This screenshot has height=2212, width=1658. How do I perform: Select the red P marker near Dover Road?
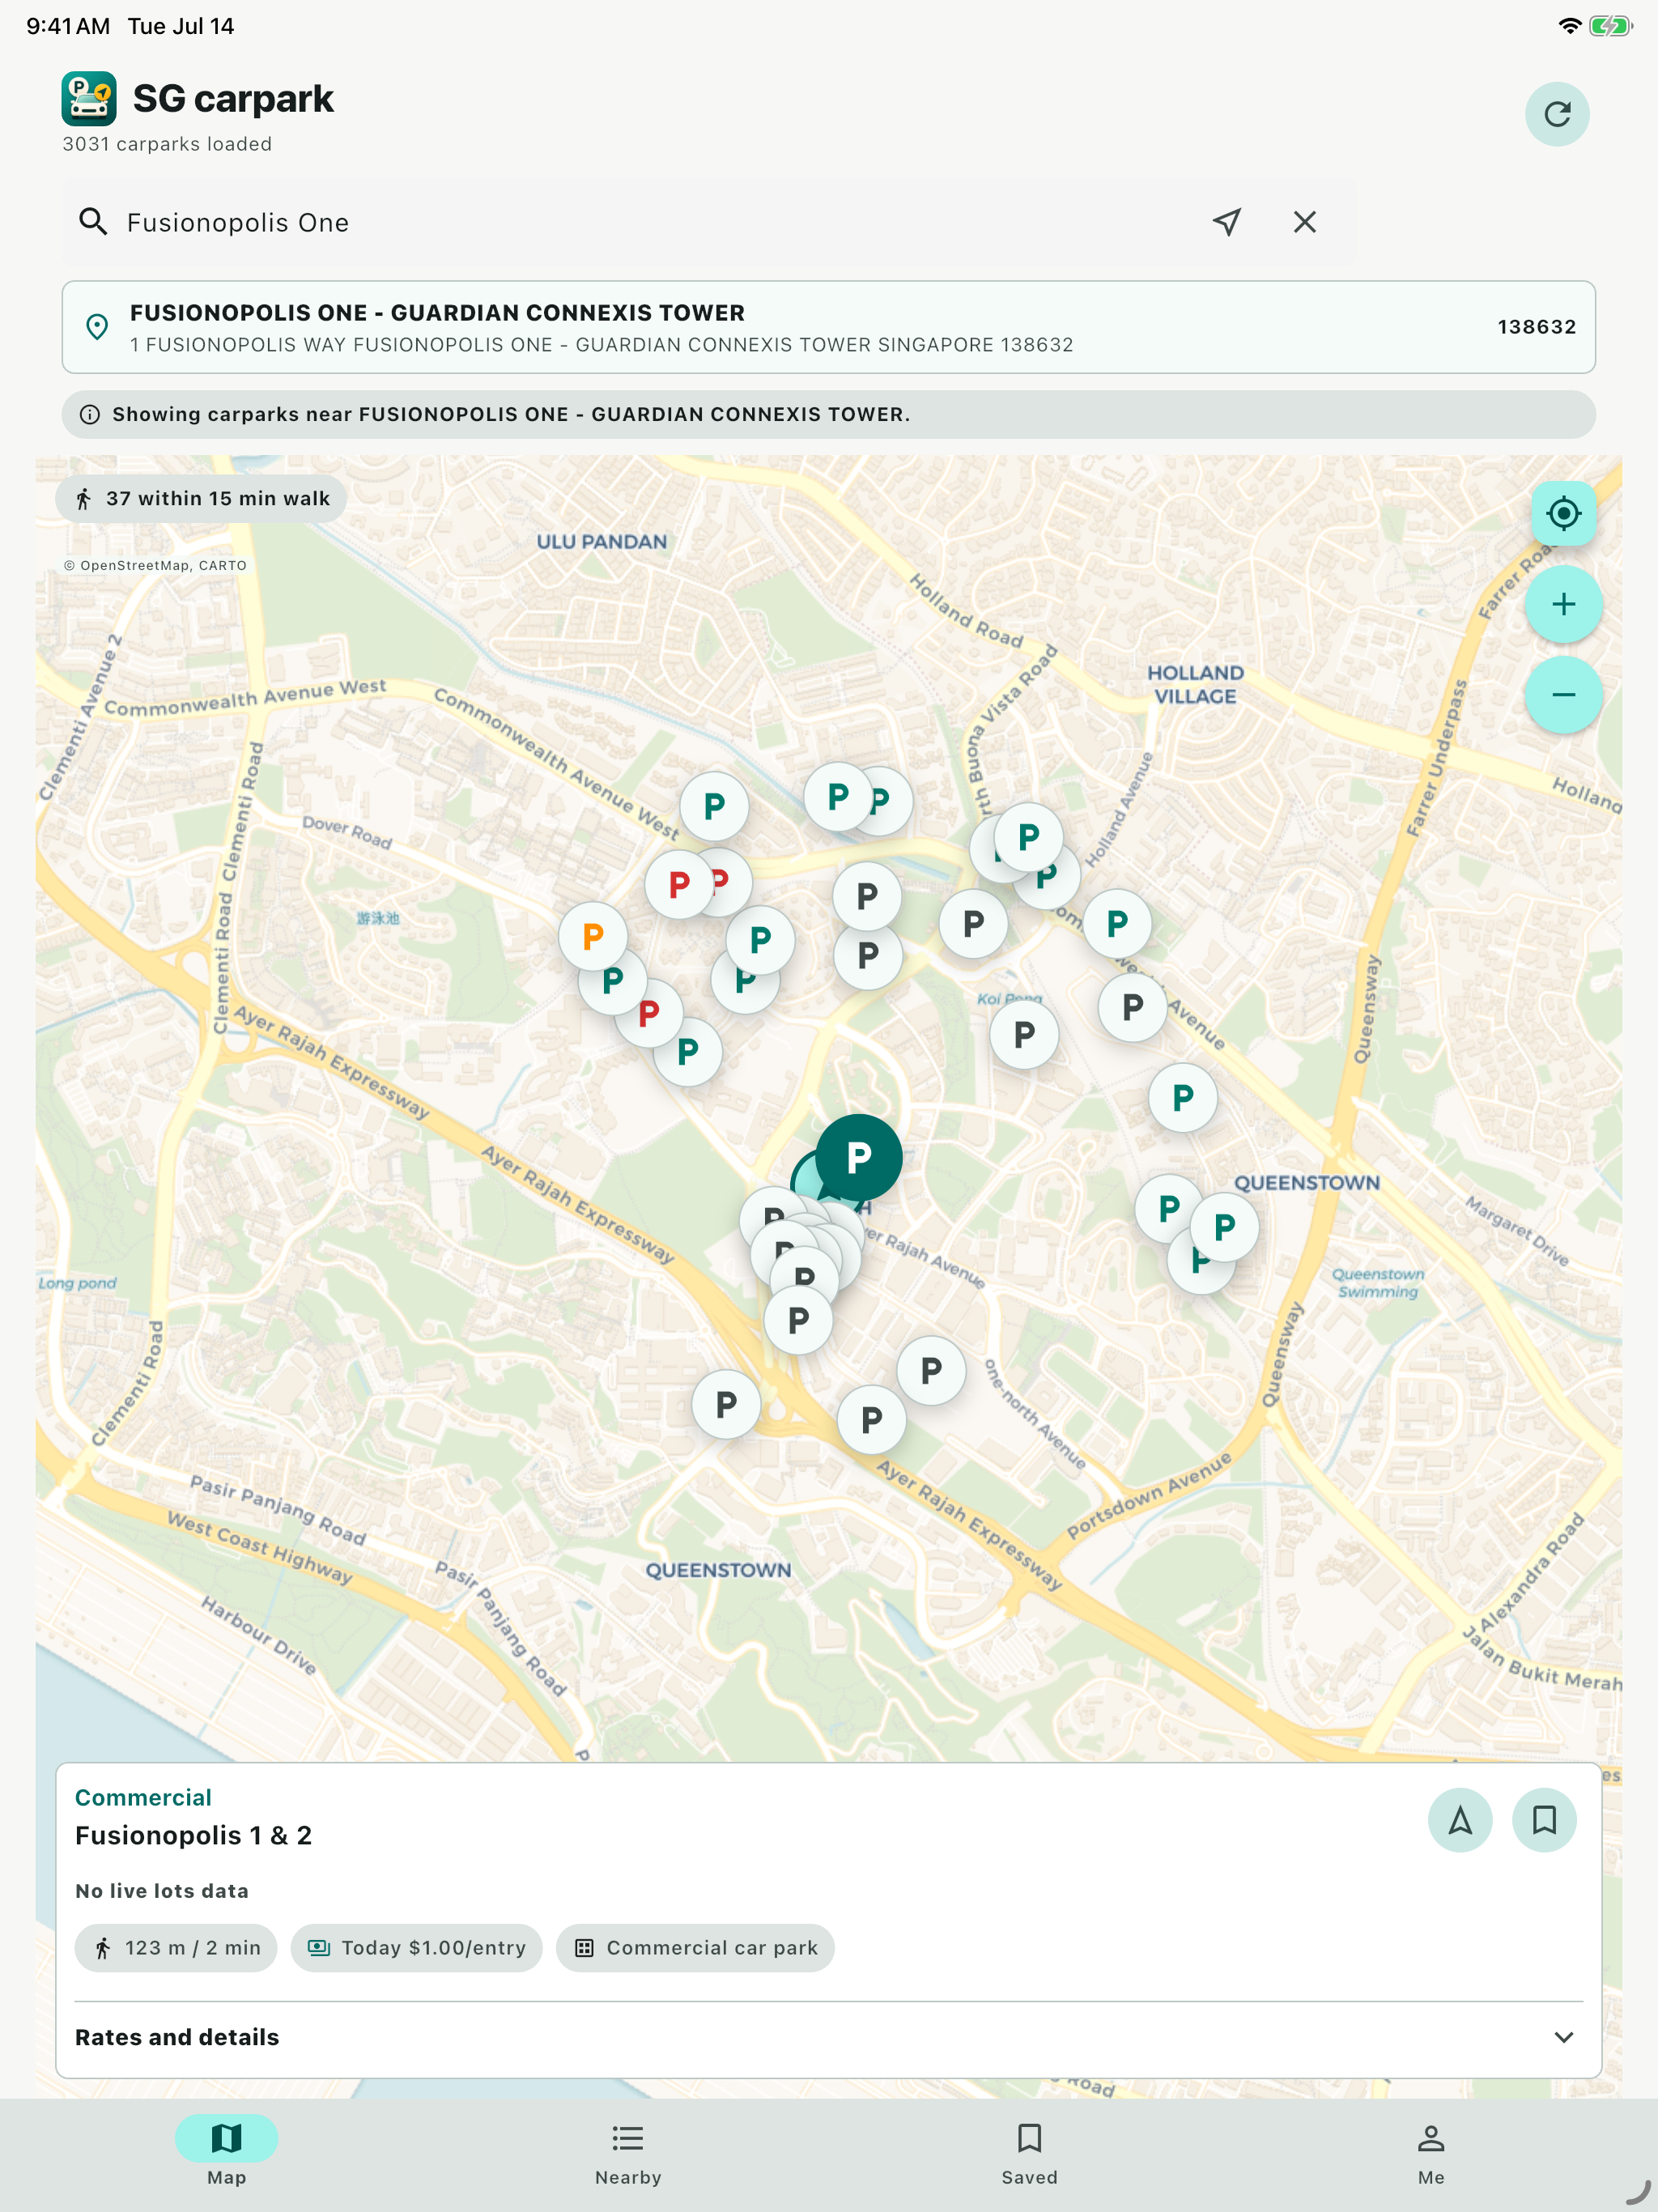click(x=679, y=884)
